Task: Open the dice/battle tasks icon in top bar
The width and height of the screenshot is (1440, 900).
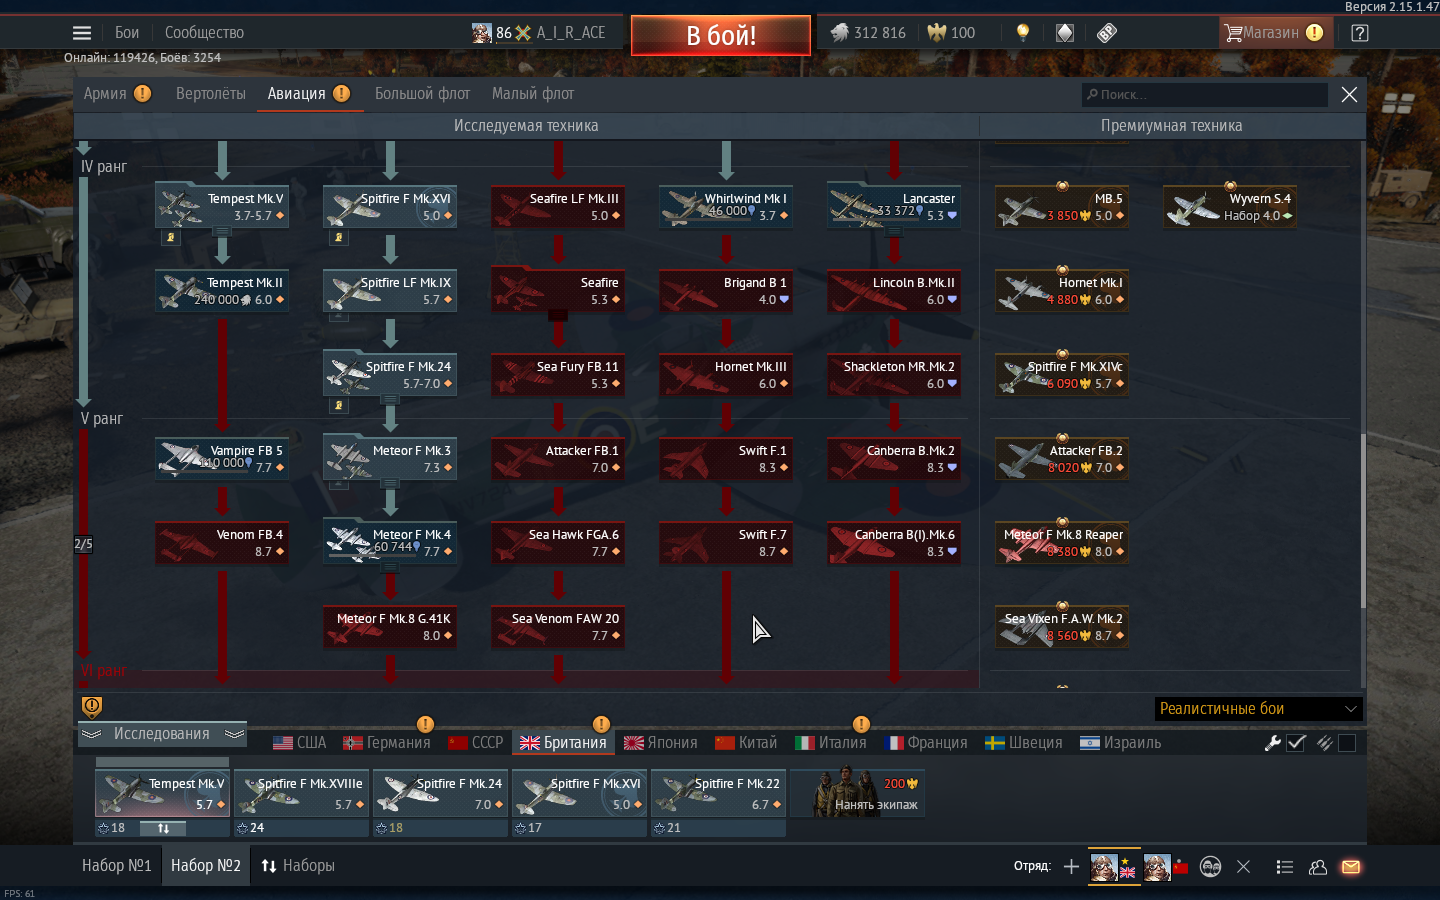Action: tap(1065, 33)
